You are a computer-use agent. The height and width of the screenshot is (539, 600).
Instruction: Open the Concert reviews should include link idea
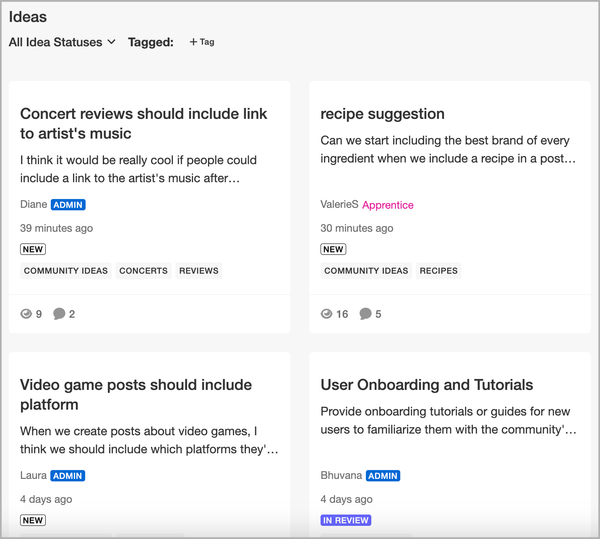(x=143, y=124)
